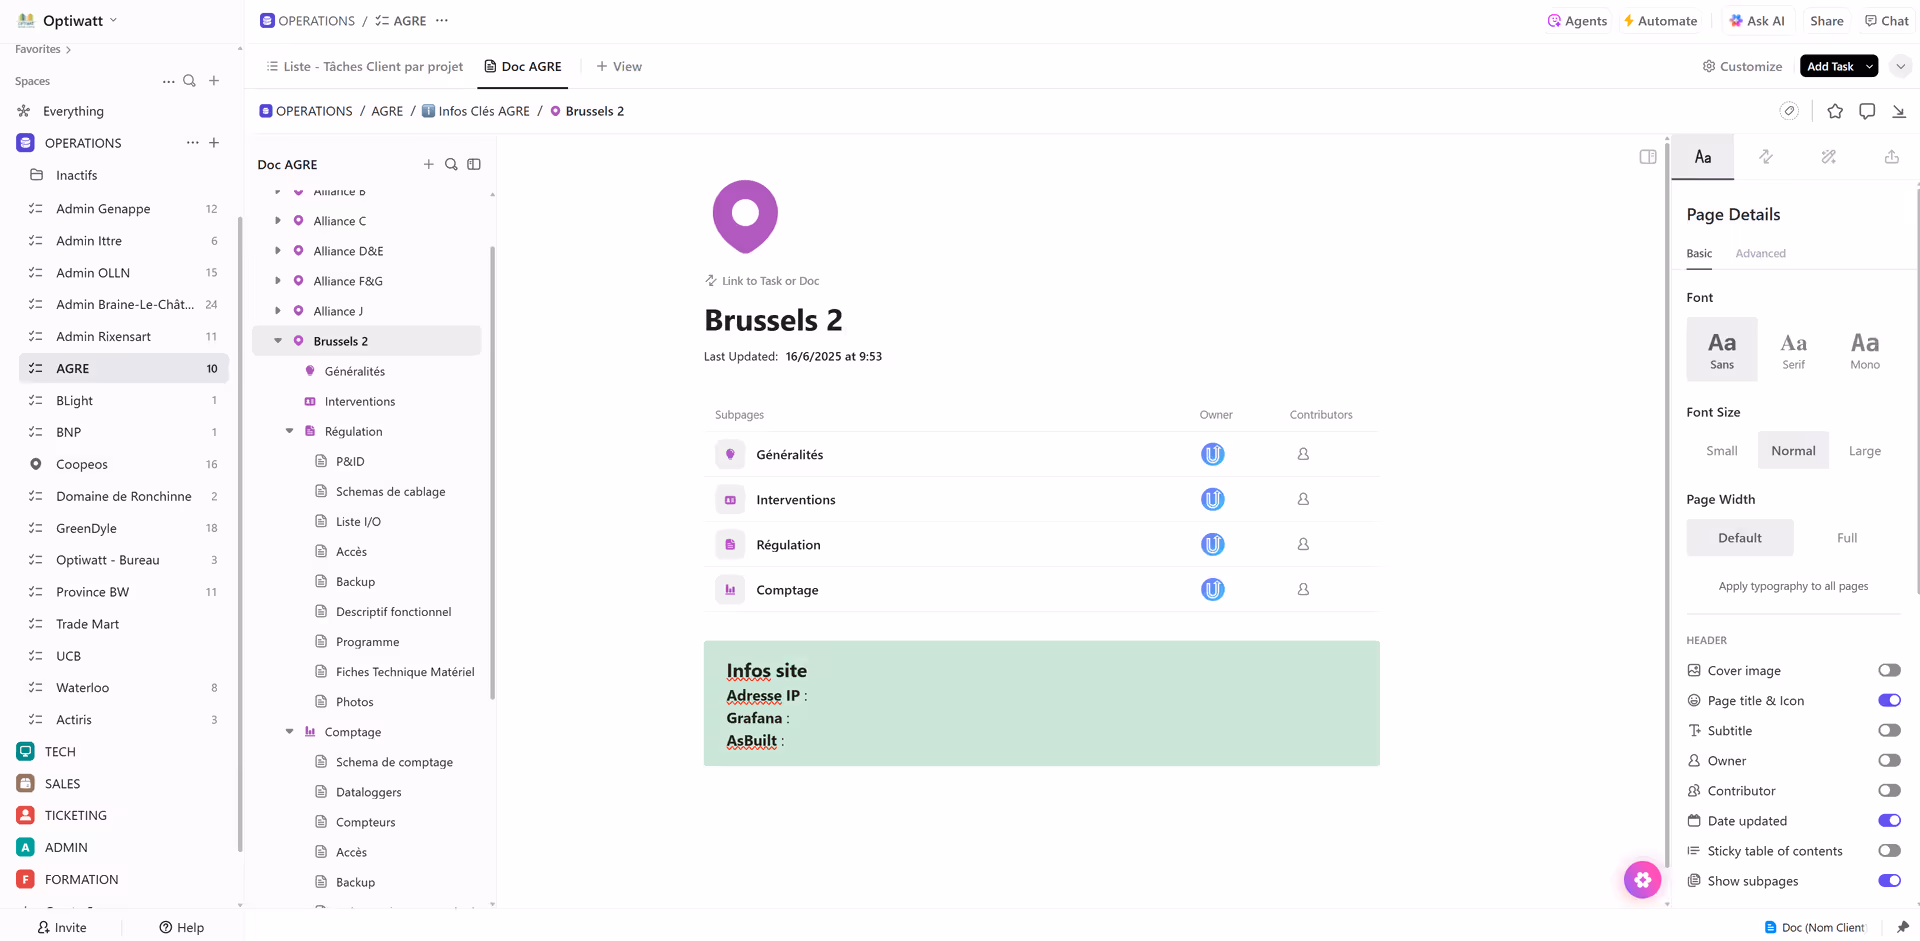This screenshot has width=1920, height=941.
Task: Expand the Alliance C tree item
Action: (279, 220)
